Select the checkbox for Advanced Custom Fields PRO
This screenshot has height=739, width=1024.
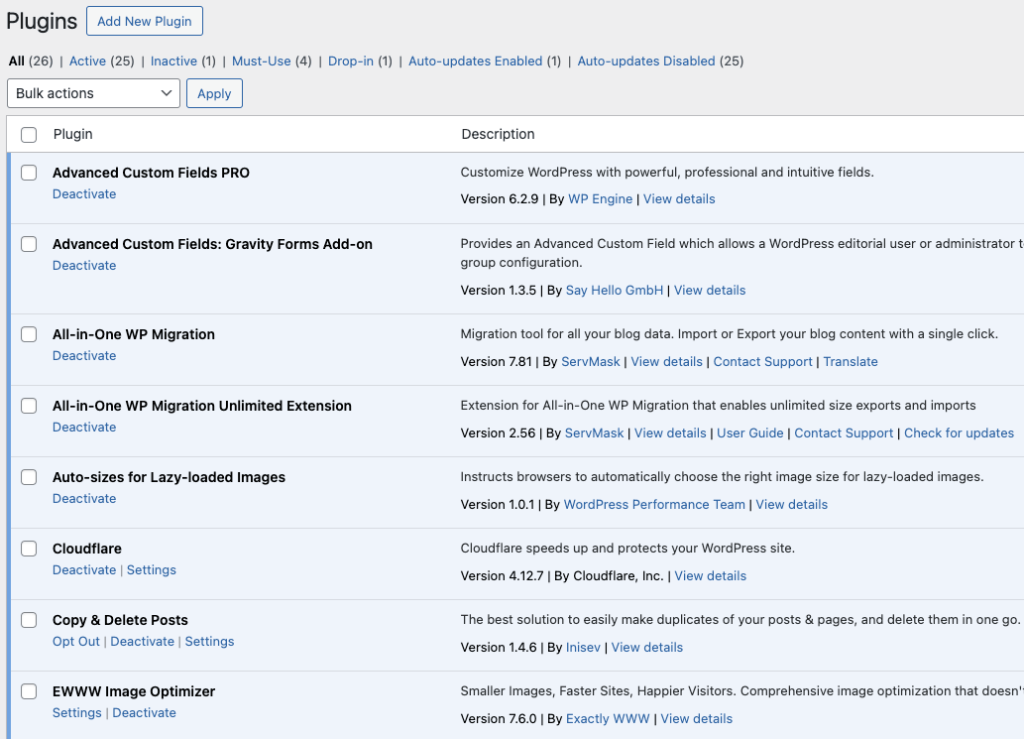(x=28, y=172)
